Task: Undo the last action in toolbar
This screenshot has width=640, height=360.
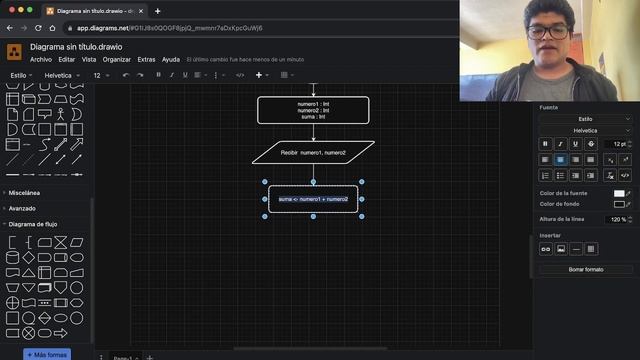Action: tap(126, 75)
